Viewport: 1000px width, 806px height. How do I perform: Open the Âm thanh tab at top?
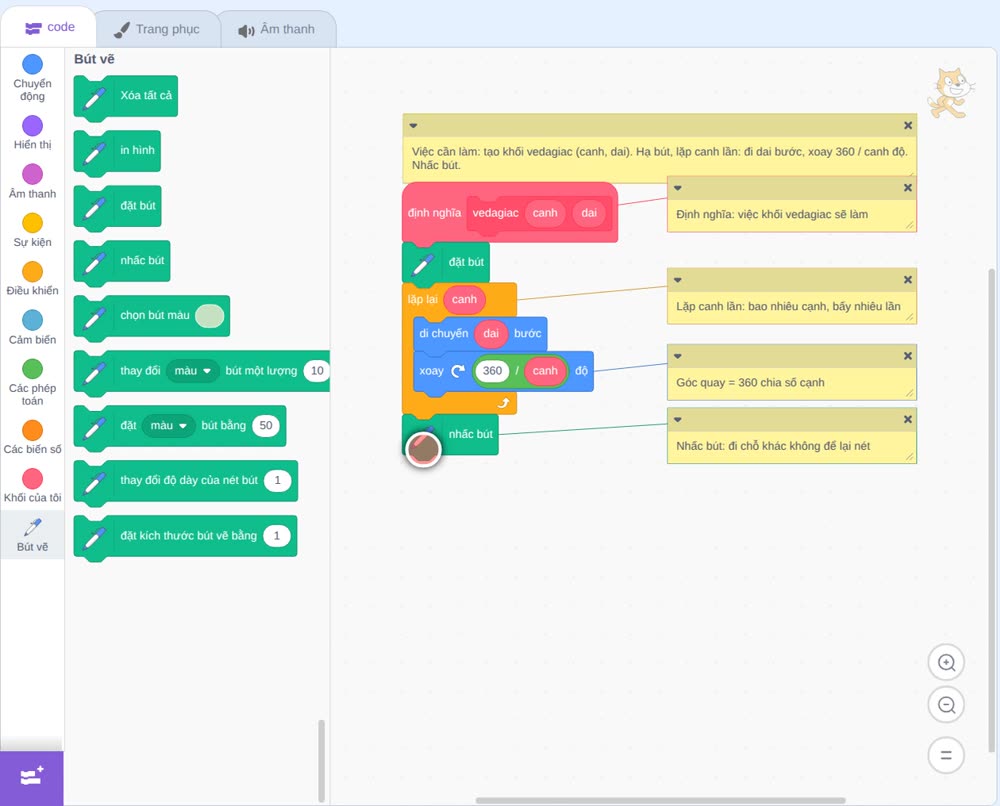tap(277, 29)
